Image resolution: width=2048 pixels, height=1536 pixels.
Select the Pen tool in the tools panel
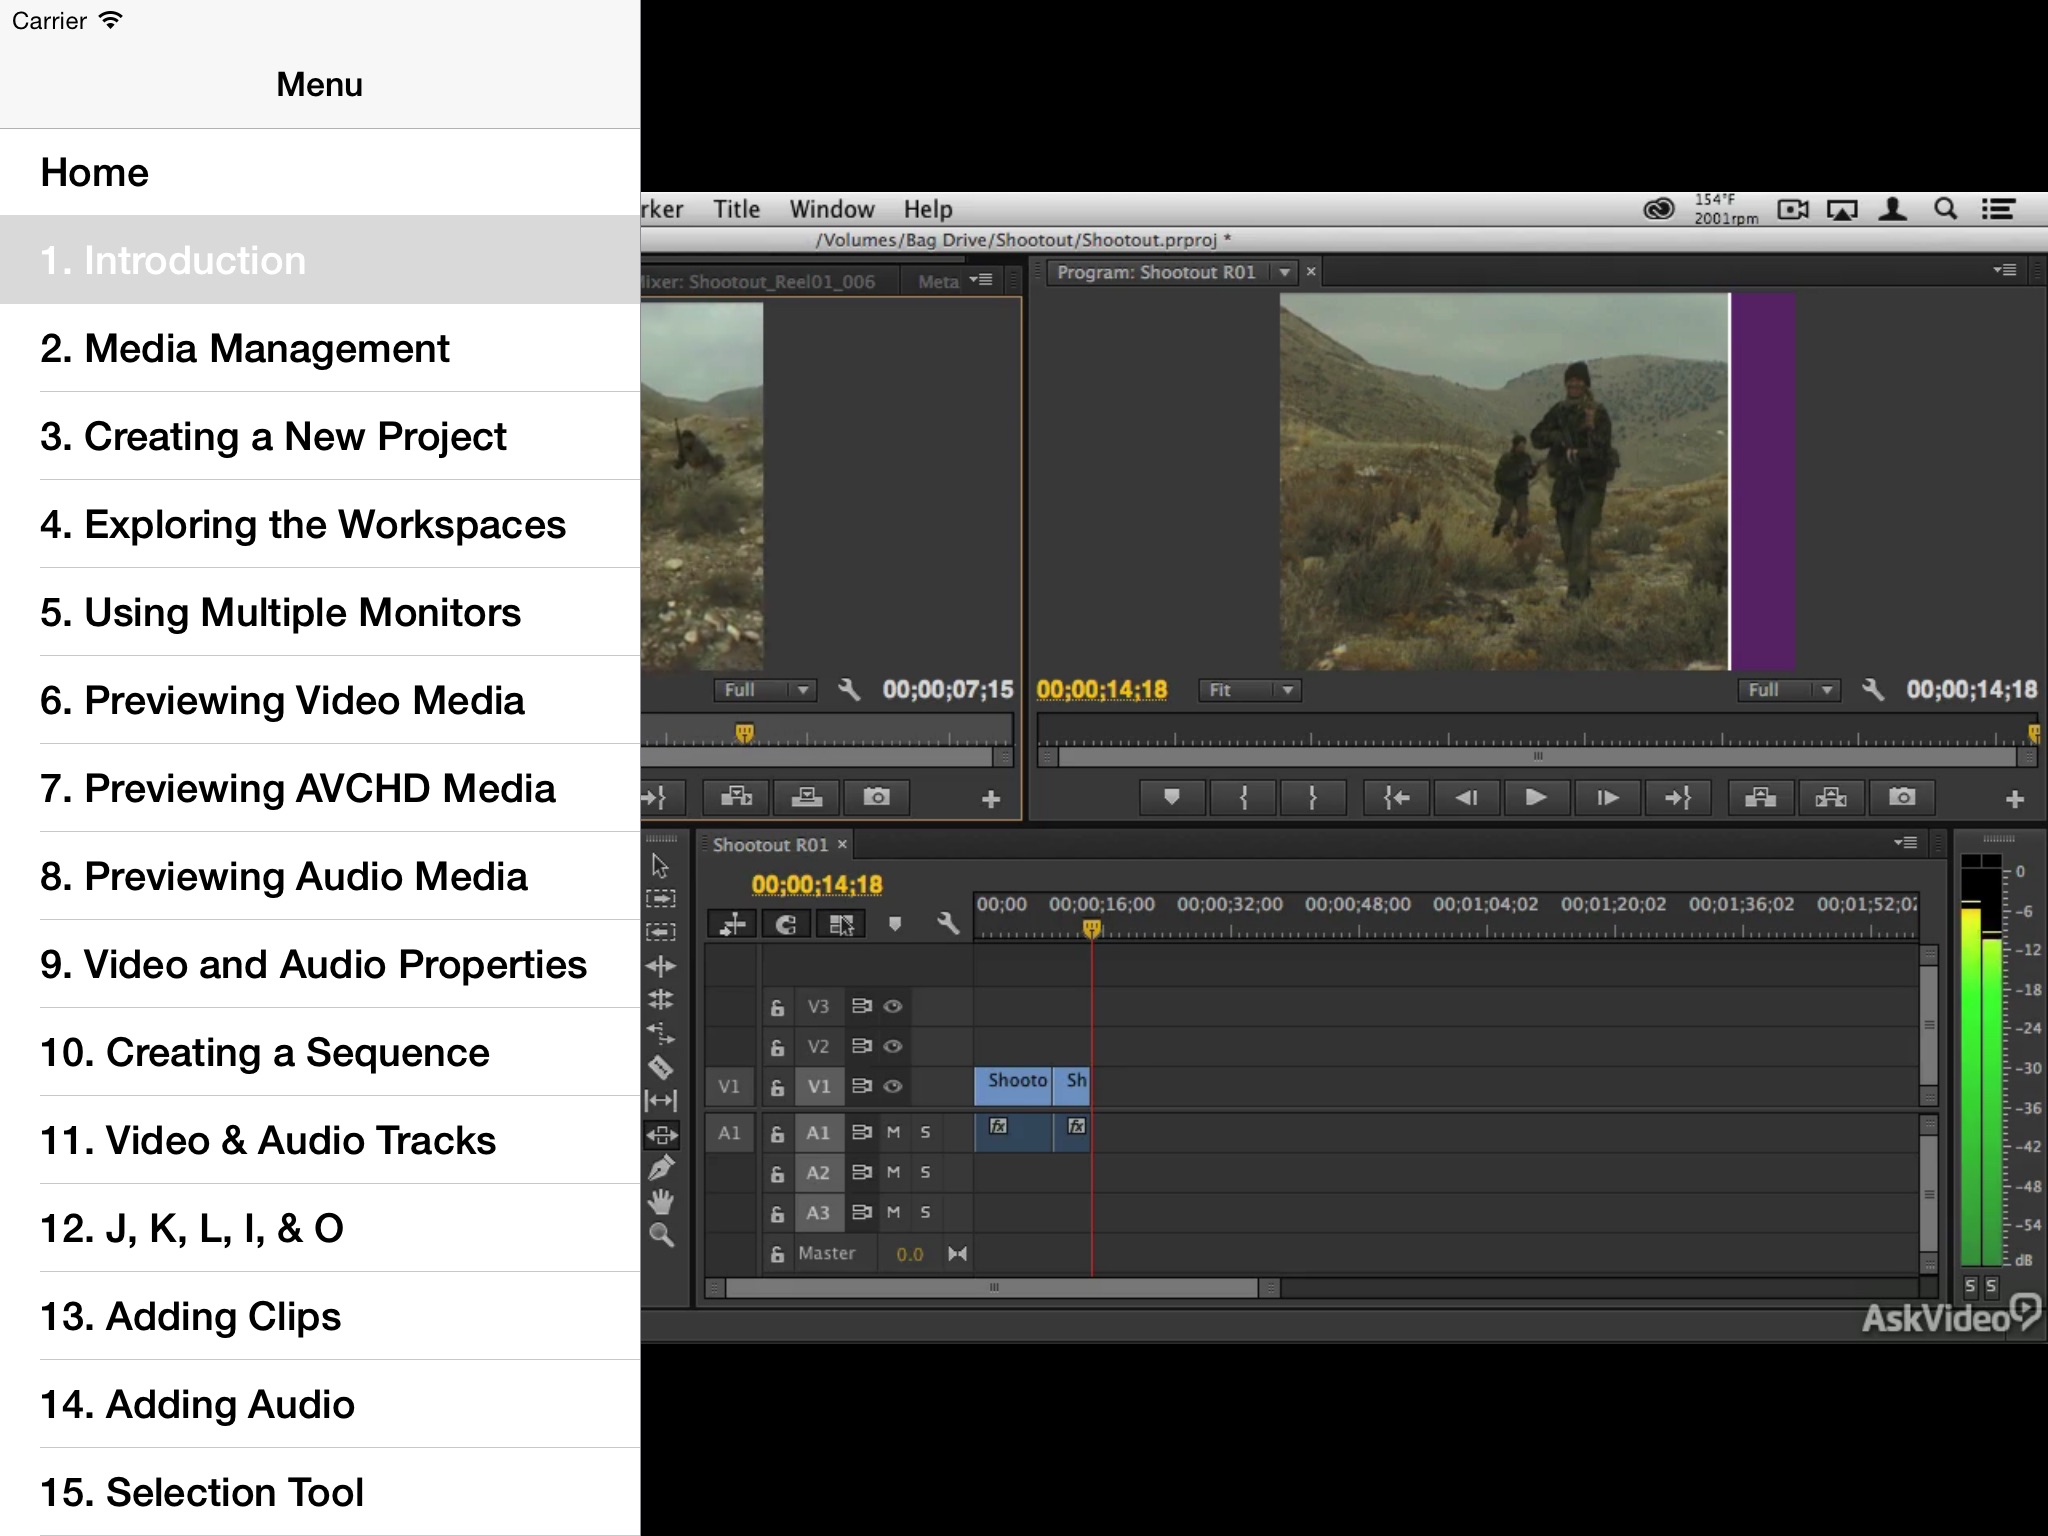(661, 1168)
